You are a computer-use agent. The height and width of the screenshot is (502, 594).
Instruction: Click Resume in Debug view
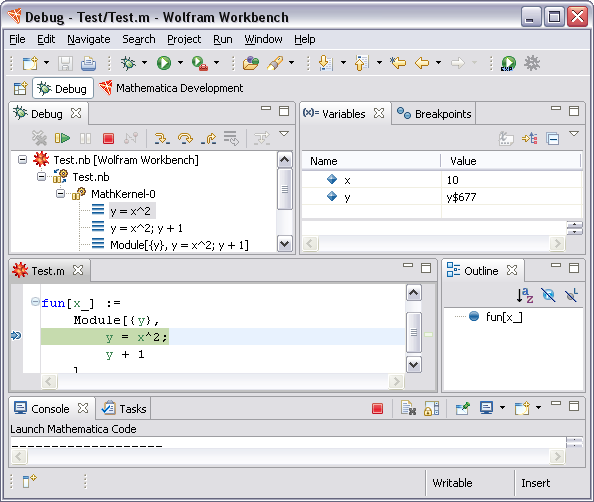tap(63, 138)
